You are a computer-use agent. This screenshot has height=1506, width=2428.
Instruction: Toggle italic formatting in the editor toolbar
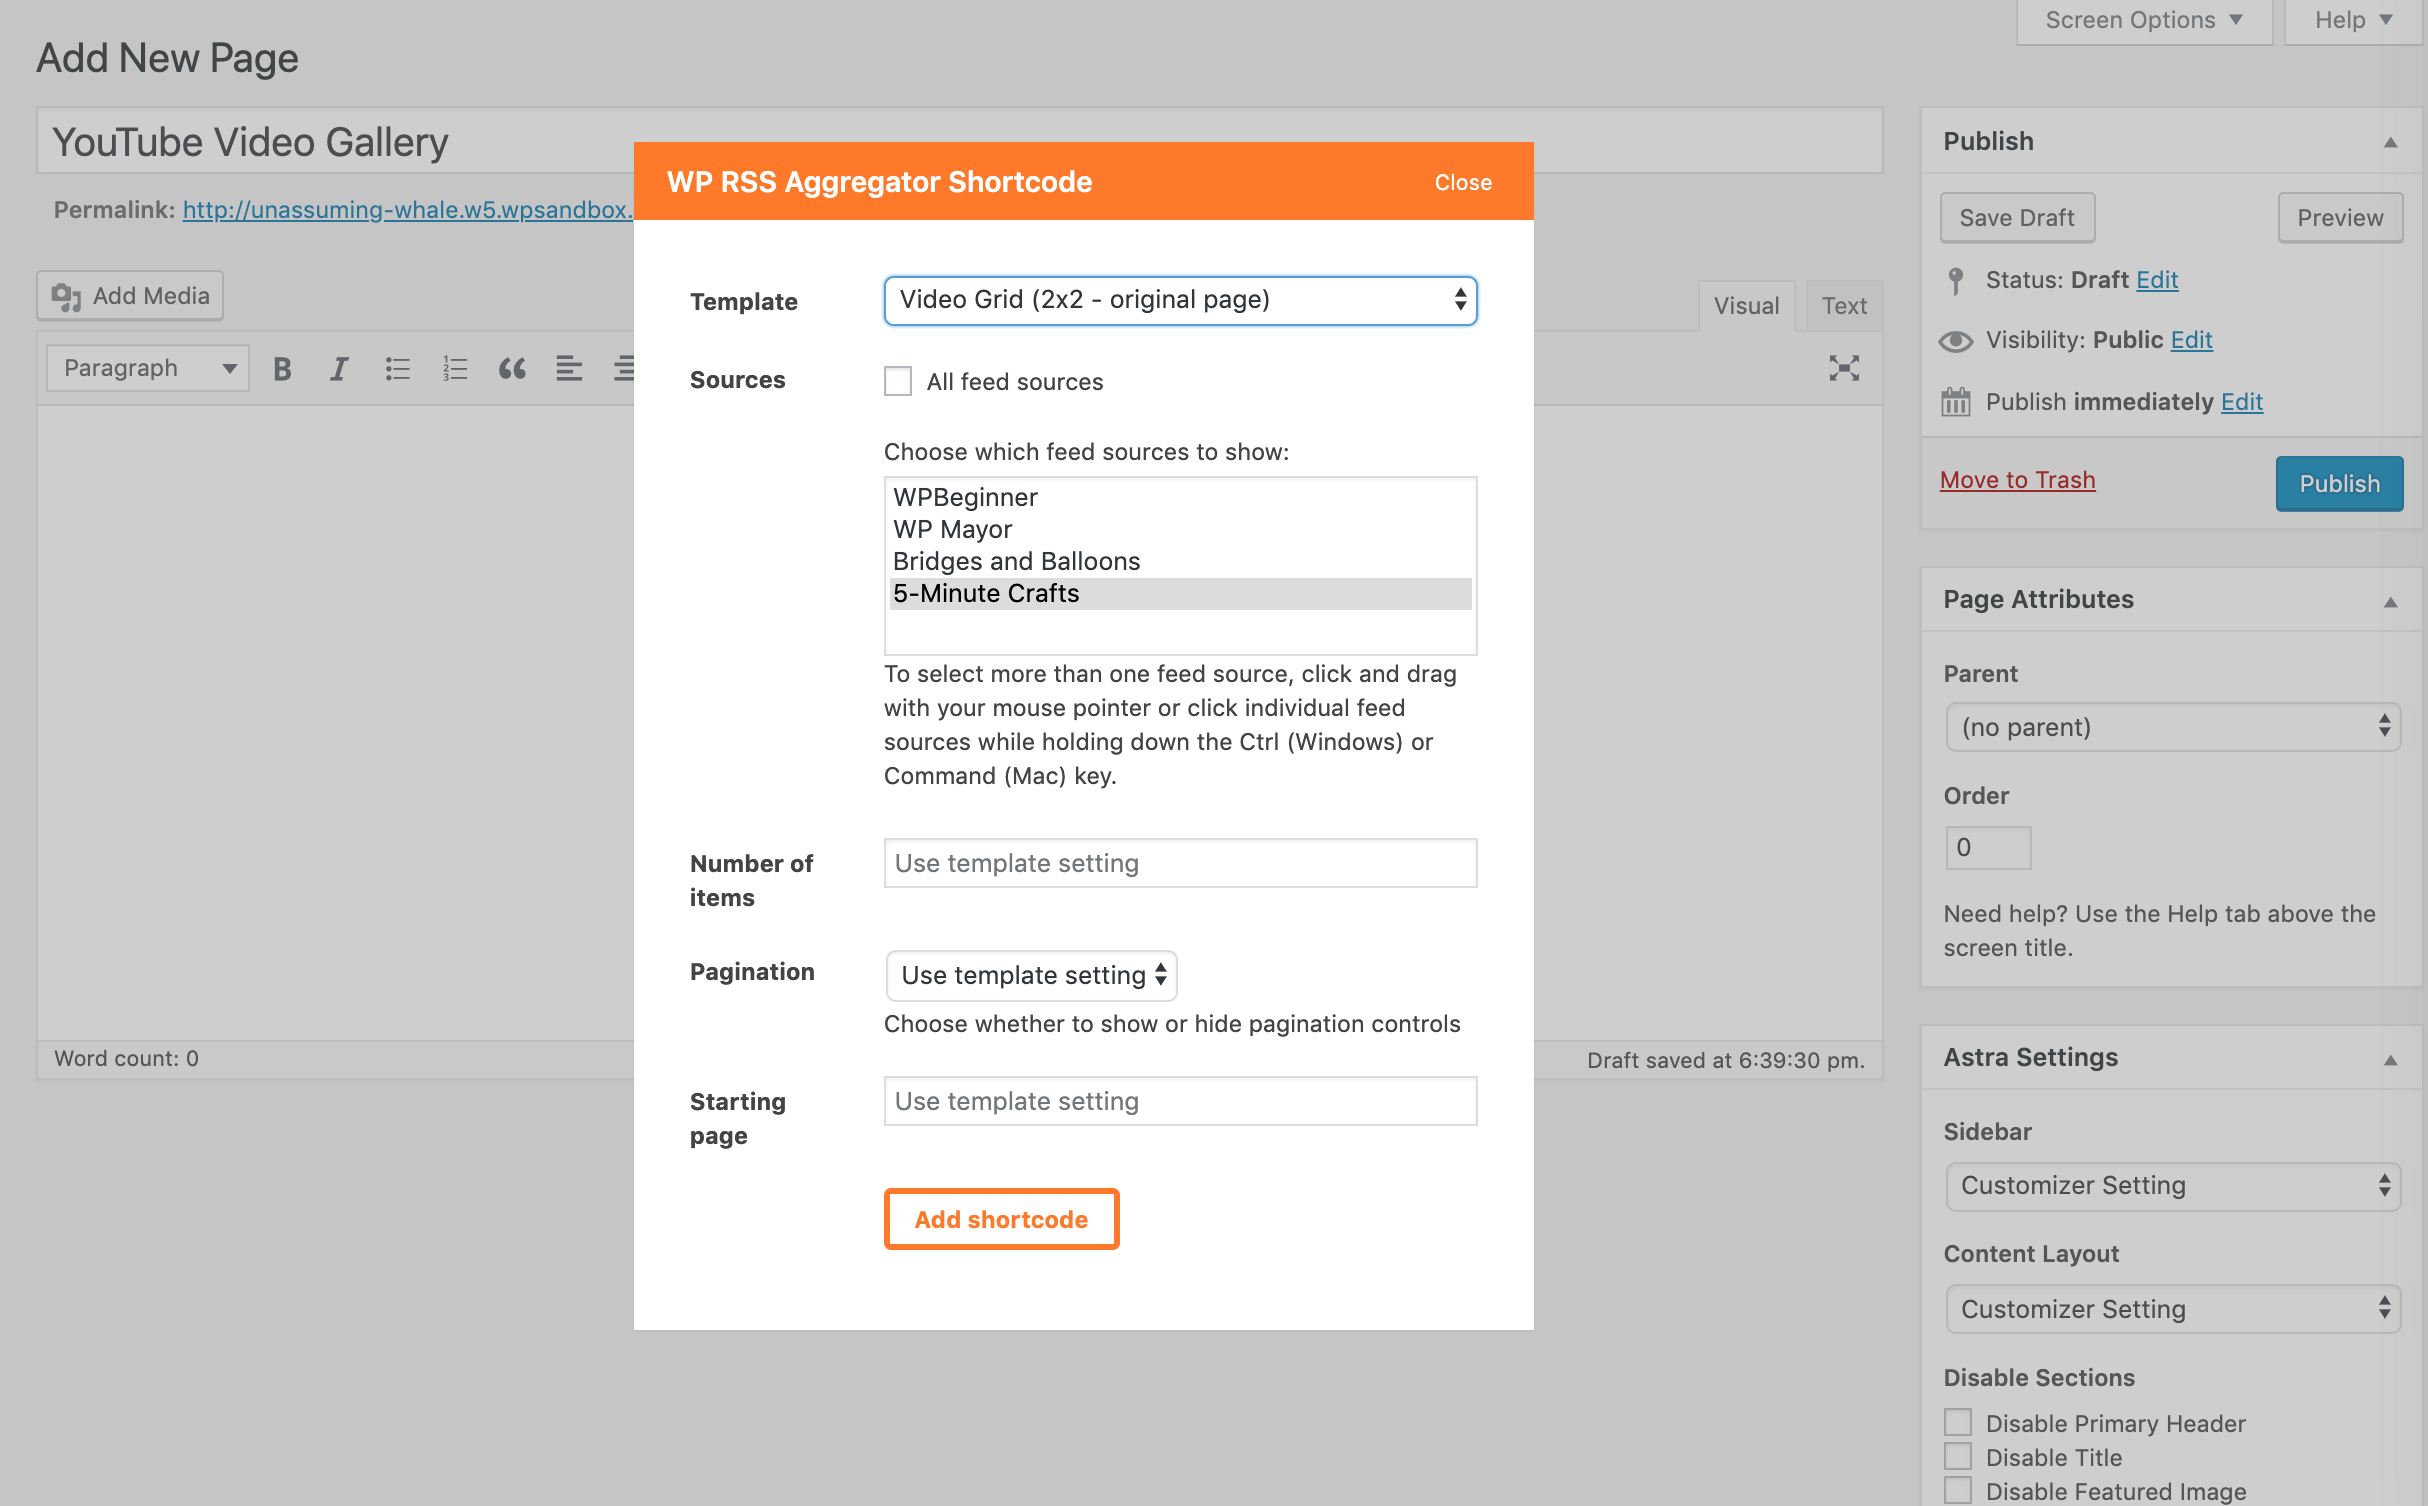pyautogui.click(x=339, y=369)
